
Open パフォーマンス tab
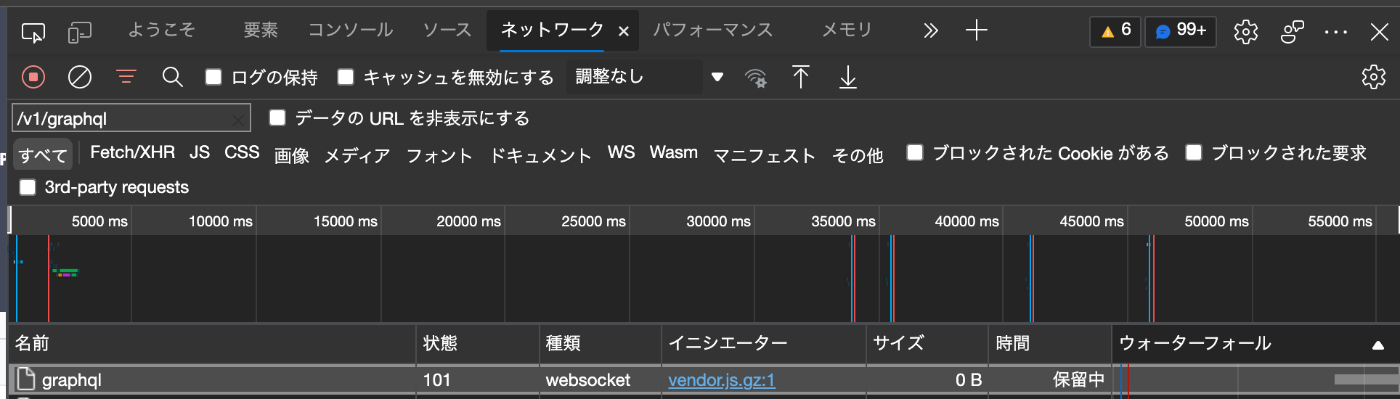tap(713, 30)
